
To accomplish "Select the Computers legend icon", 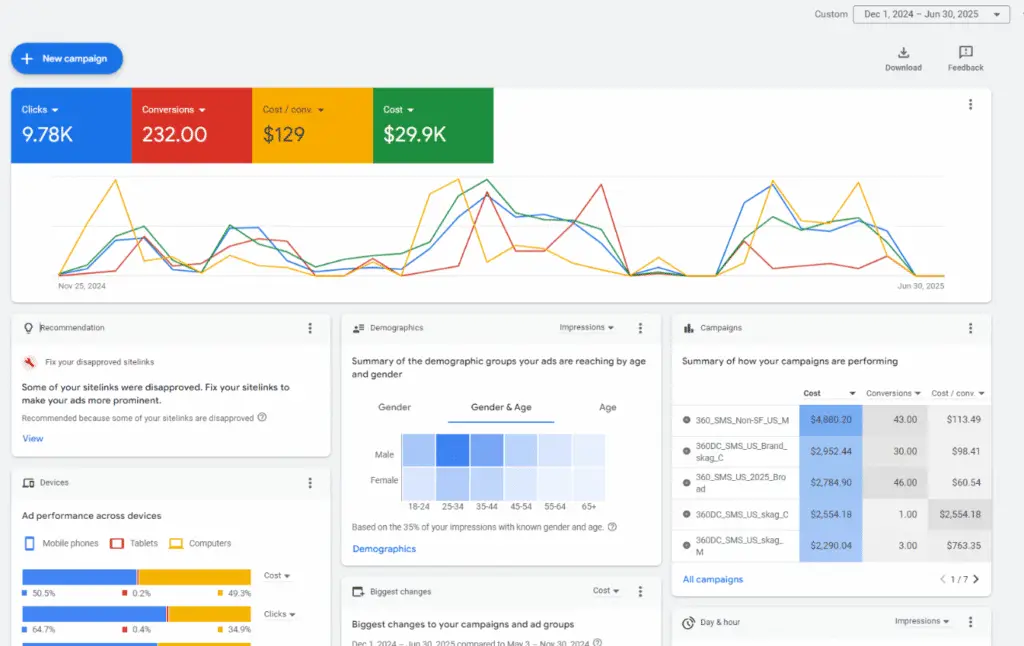I will [x=178, y=543].
